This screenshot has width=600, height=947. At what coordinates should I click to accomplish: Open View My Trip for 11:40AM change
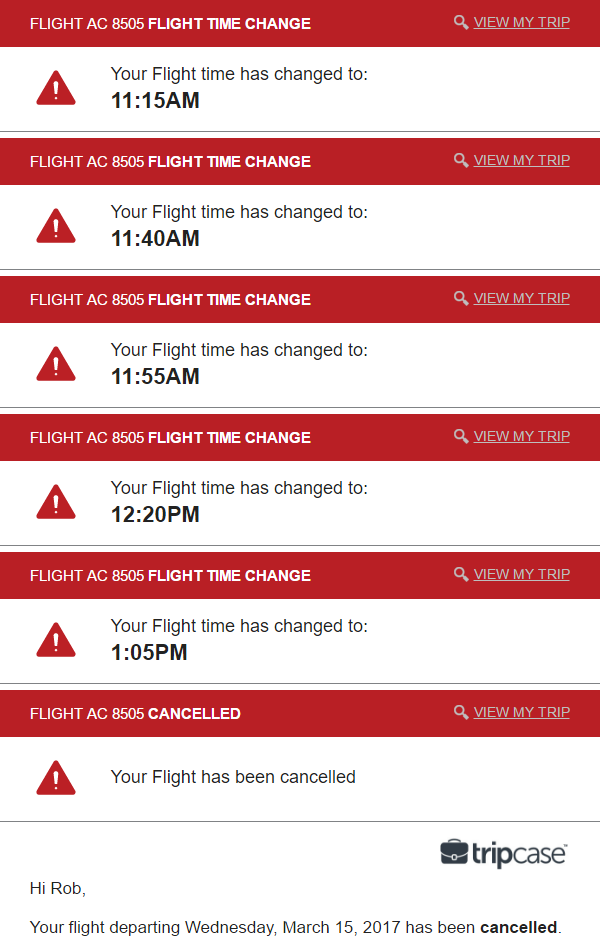[x=521, y=160]
